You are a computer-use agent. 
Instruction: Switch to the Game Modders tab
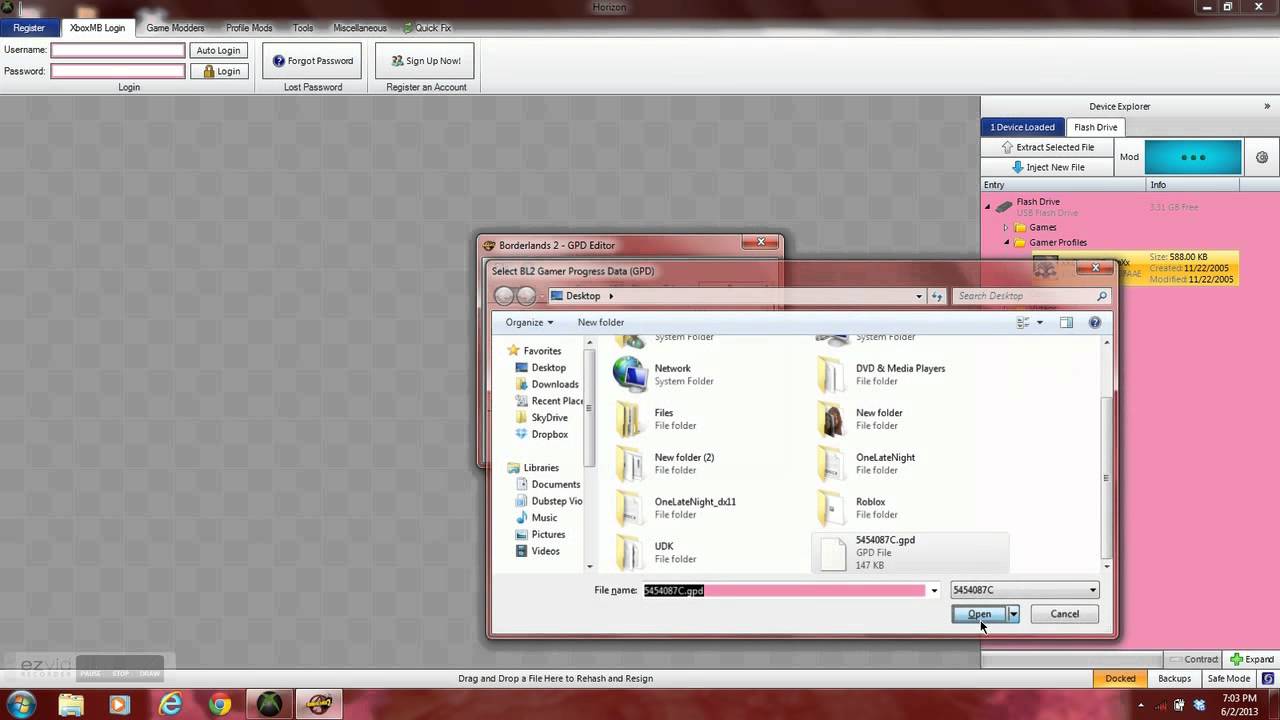(175, 28)
